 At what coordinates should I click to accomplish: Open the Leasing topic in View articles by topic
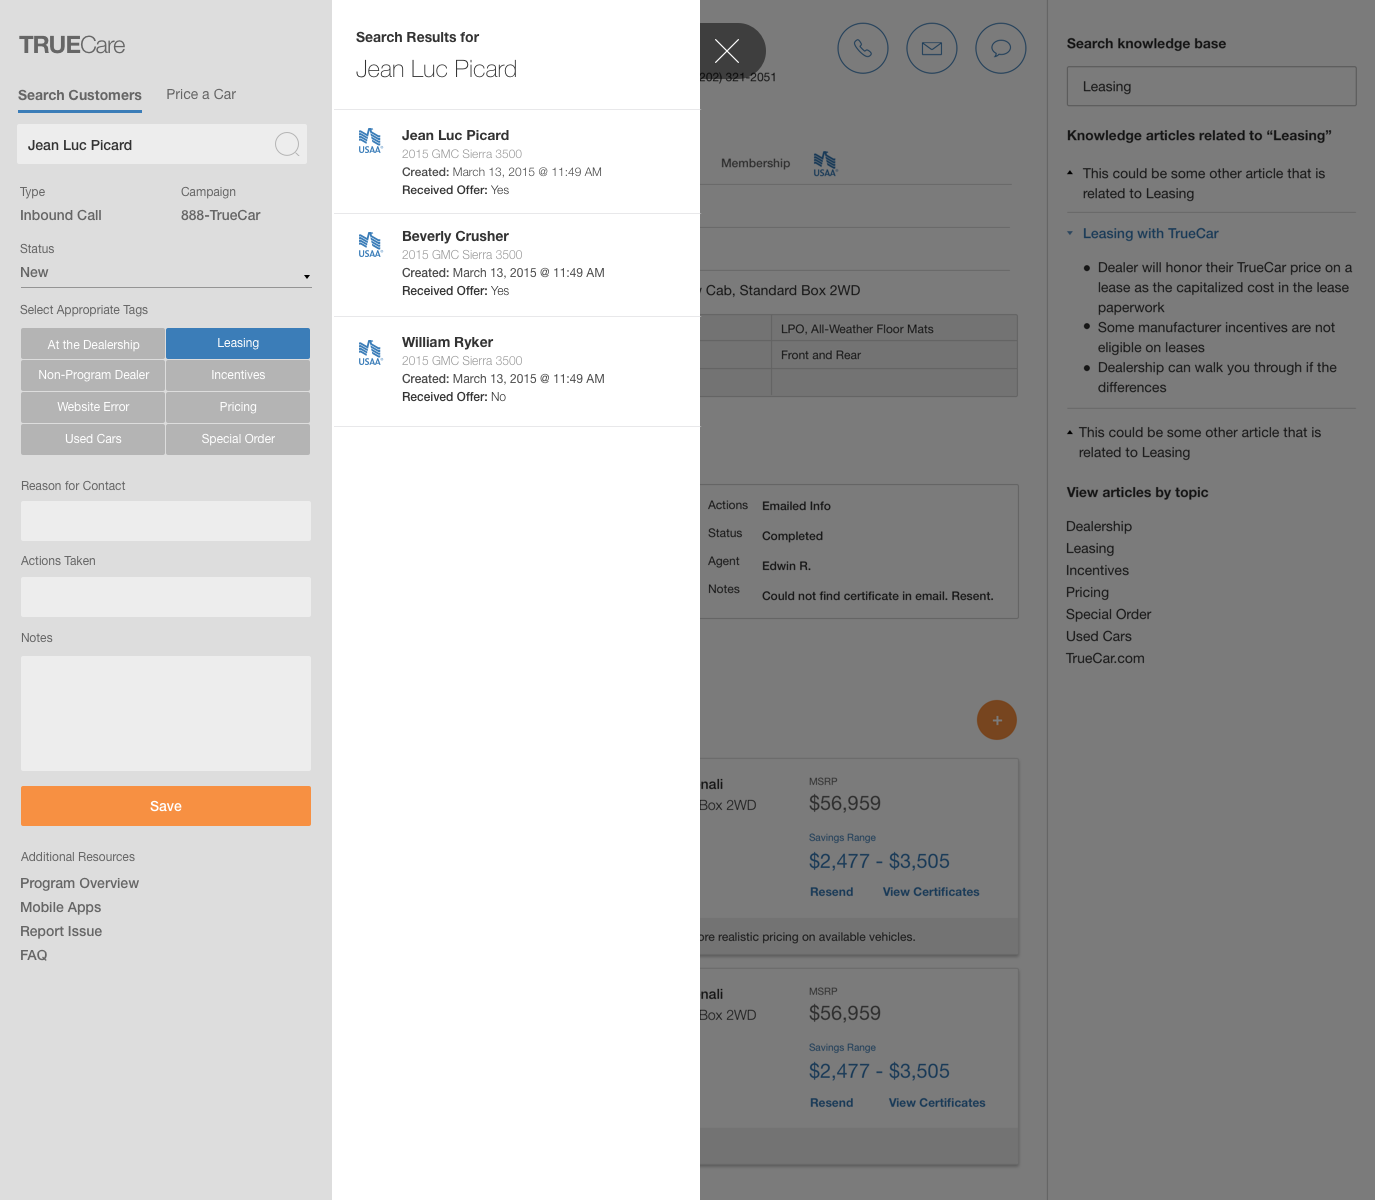[x=1089, y=548]
